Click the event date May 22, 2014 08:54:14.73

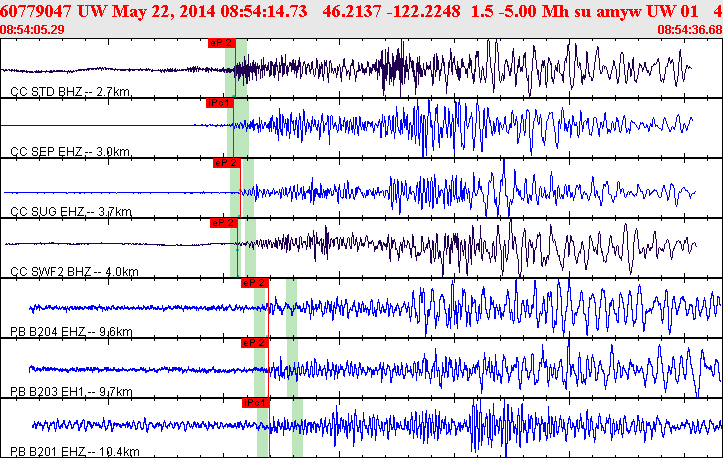(209, 11)
